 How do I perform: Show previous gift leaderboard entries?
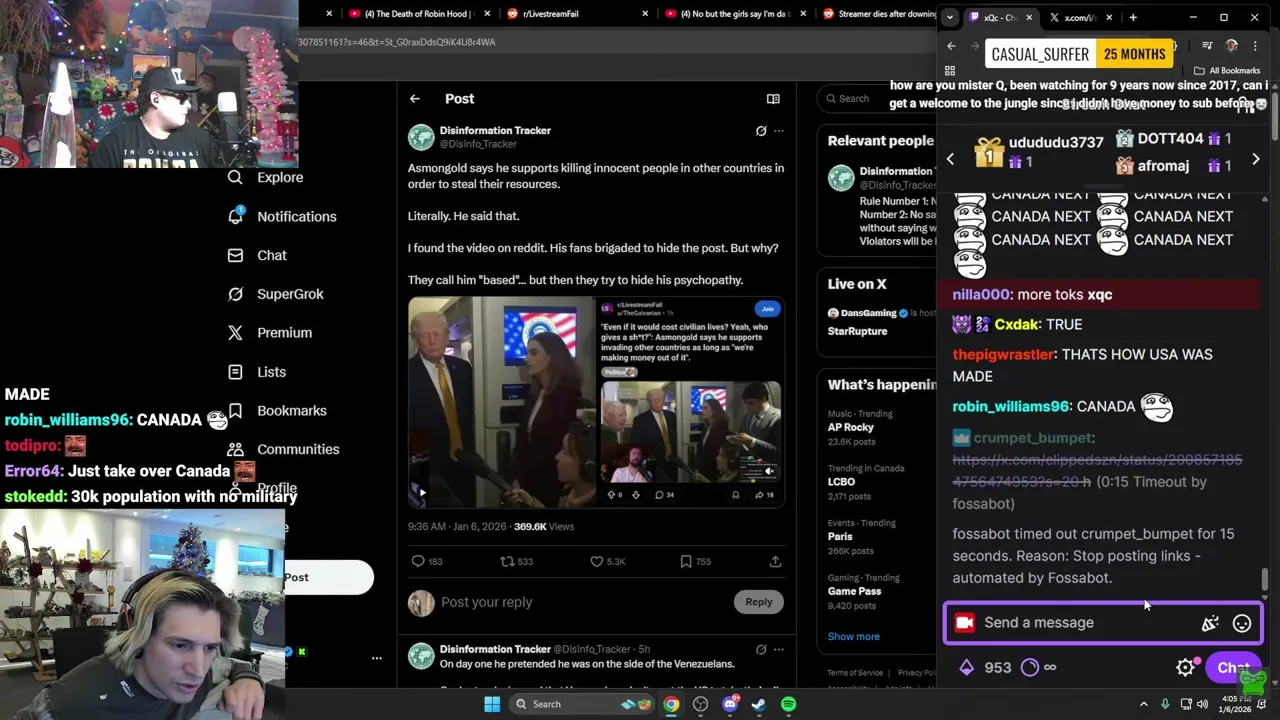[x=950, y=159]
